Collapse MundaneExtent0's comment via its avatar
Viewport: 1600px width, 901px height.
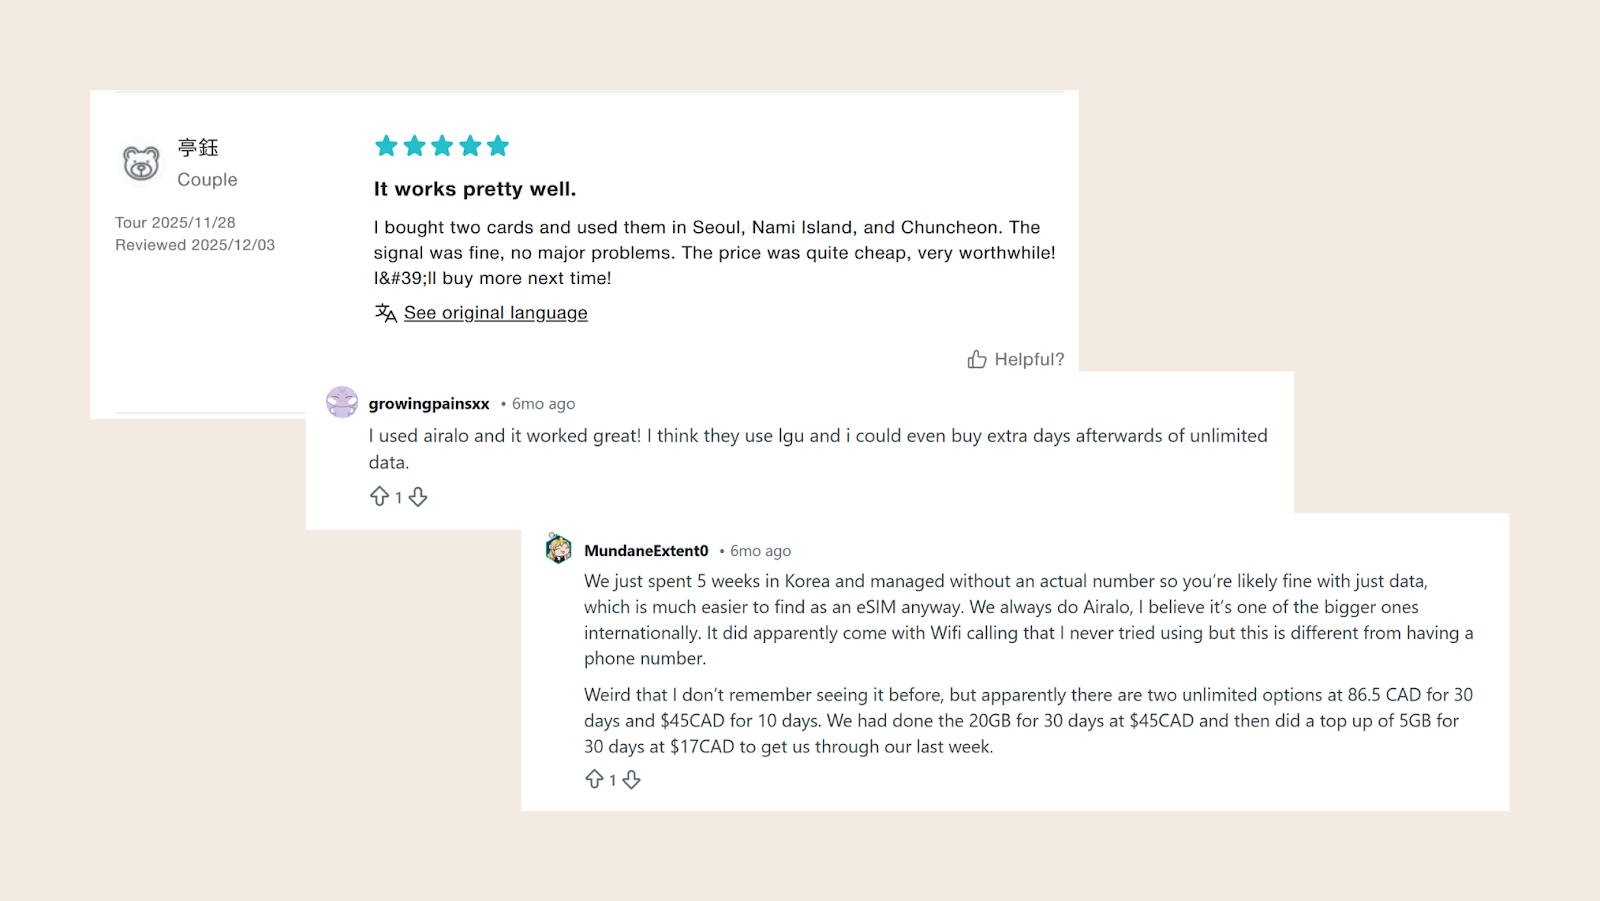(x=559, y=549)
